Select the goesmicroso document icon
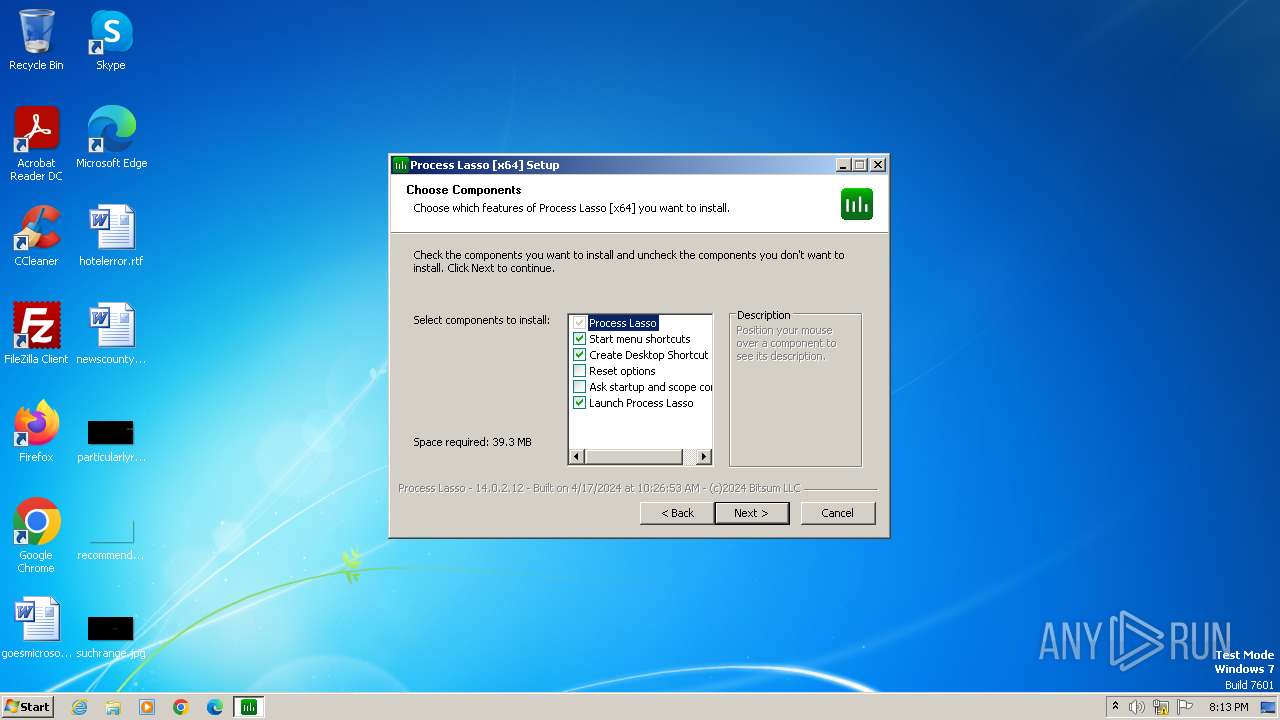Image resolution: width=1280 pixels, height=720 pixels. [36, 627]
